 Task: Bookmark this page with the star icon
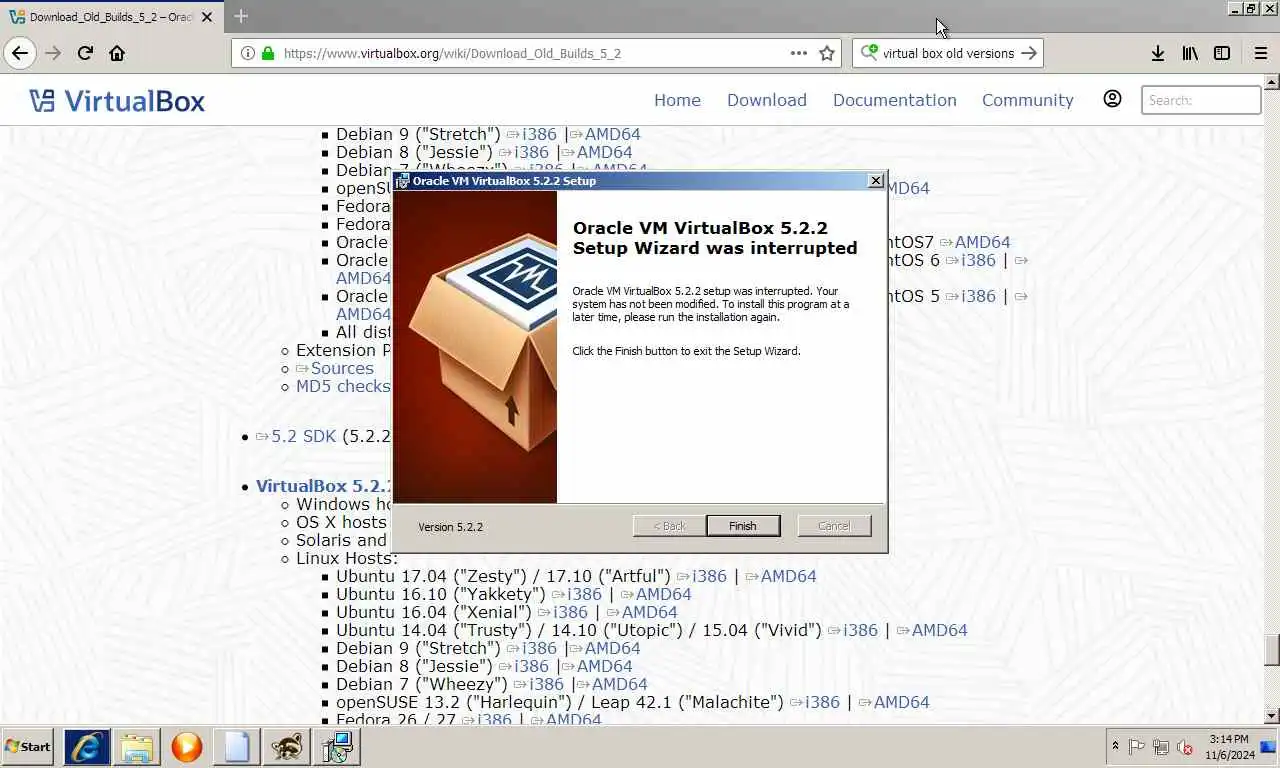[x=827, y=53]
